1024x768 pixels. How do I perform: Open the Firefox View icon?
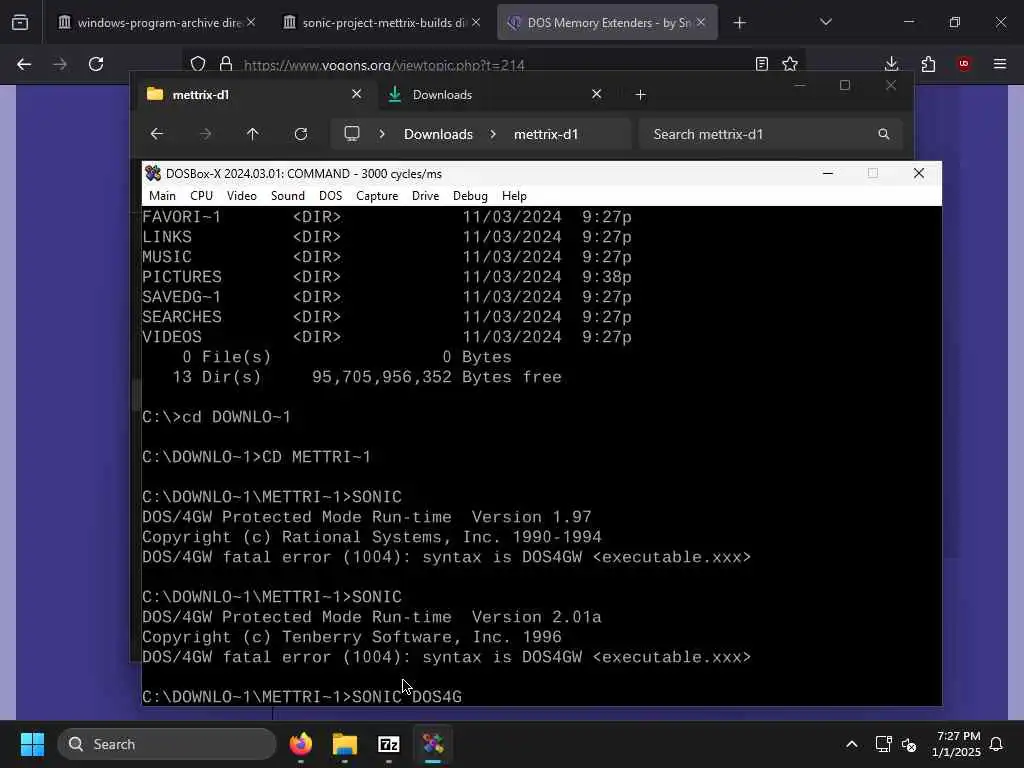(x=20, y=23)
